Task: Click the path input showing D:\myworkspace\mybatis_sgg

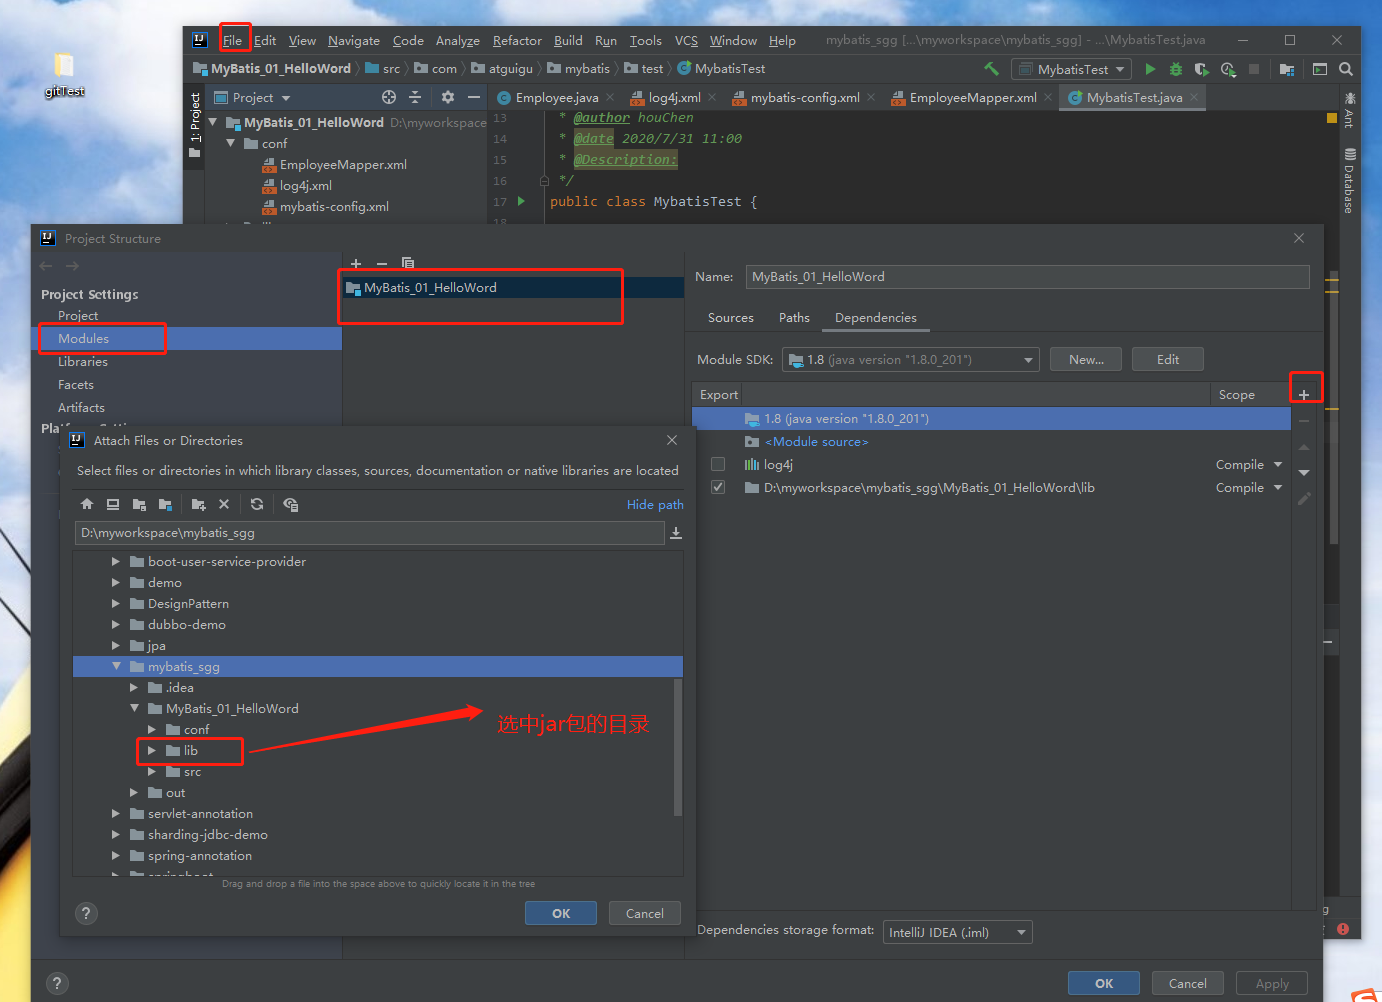Action: [370, 533]
